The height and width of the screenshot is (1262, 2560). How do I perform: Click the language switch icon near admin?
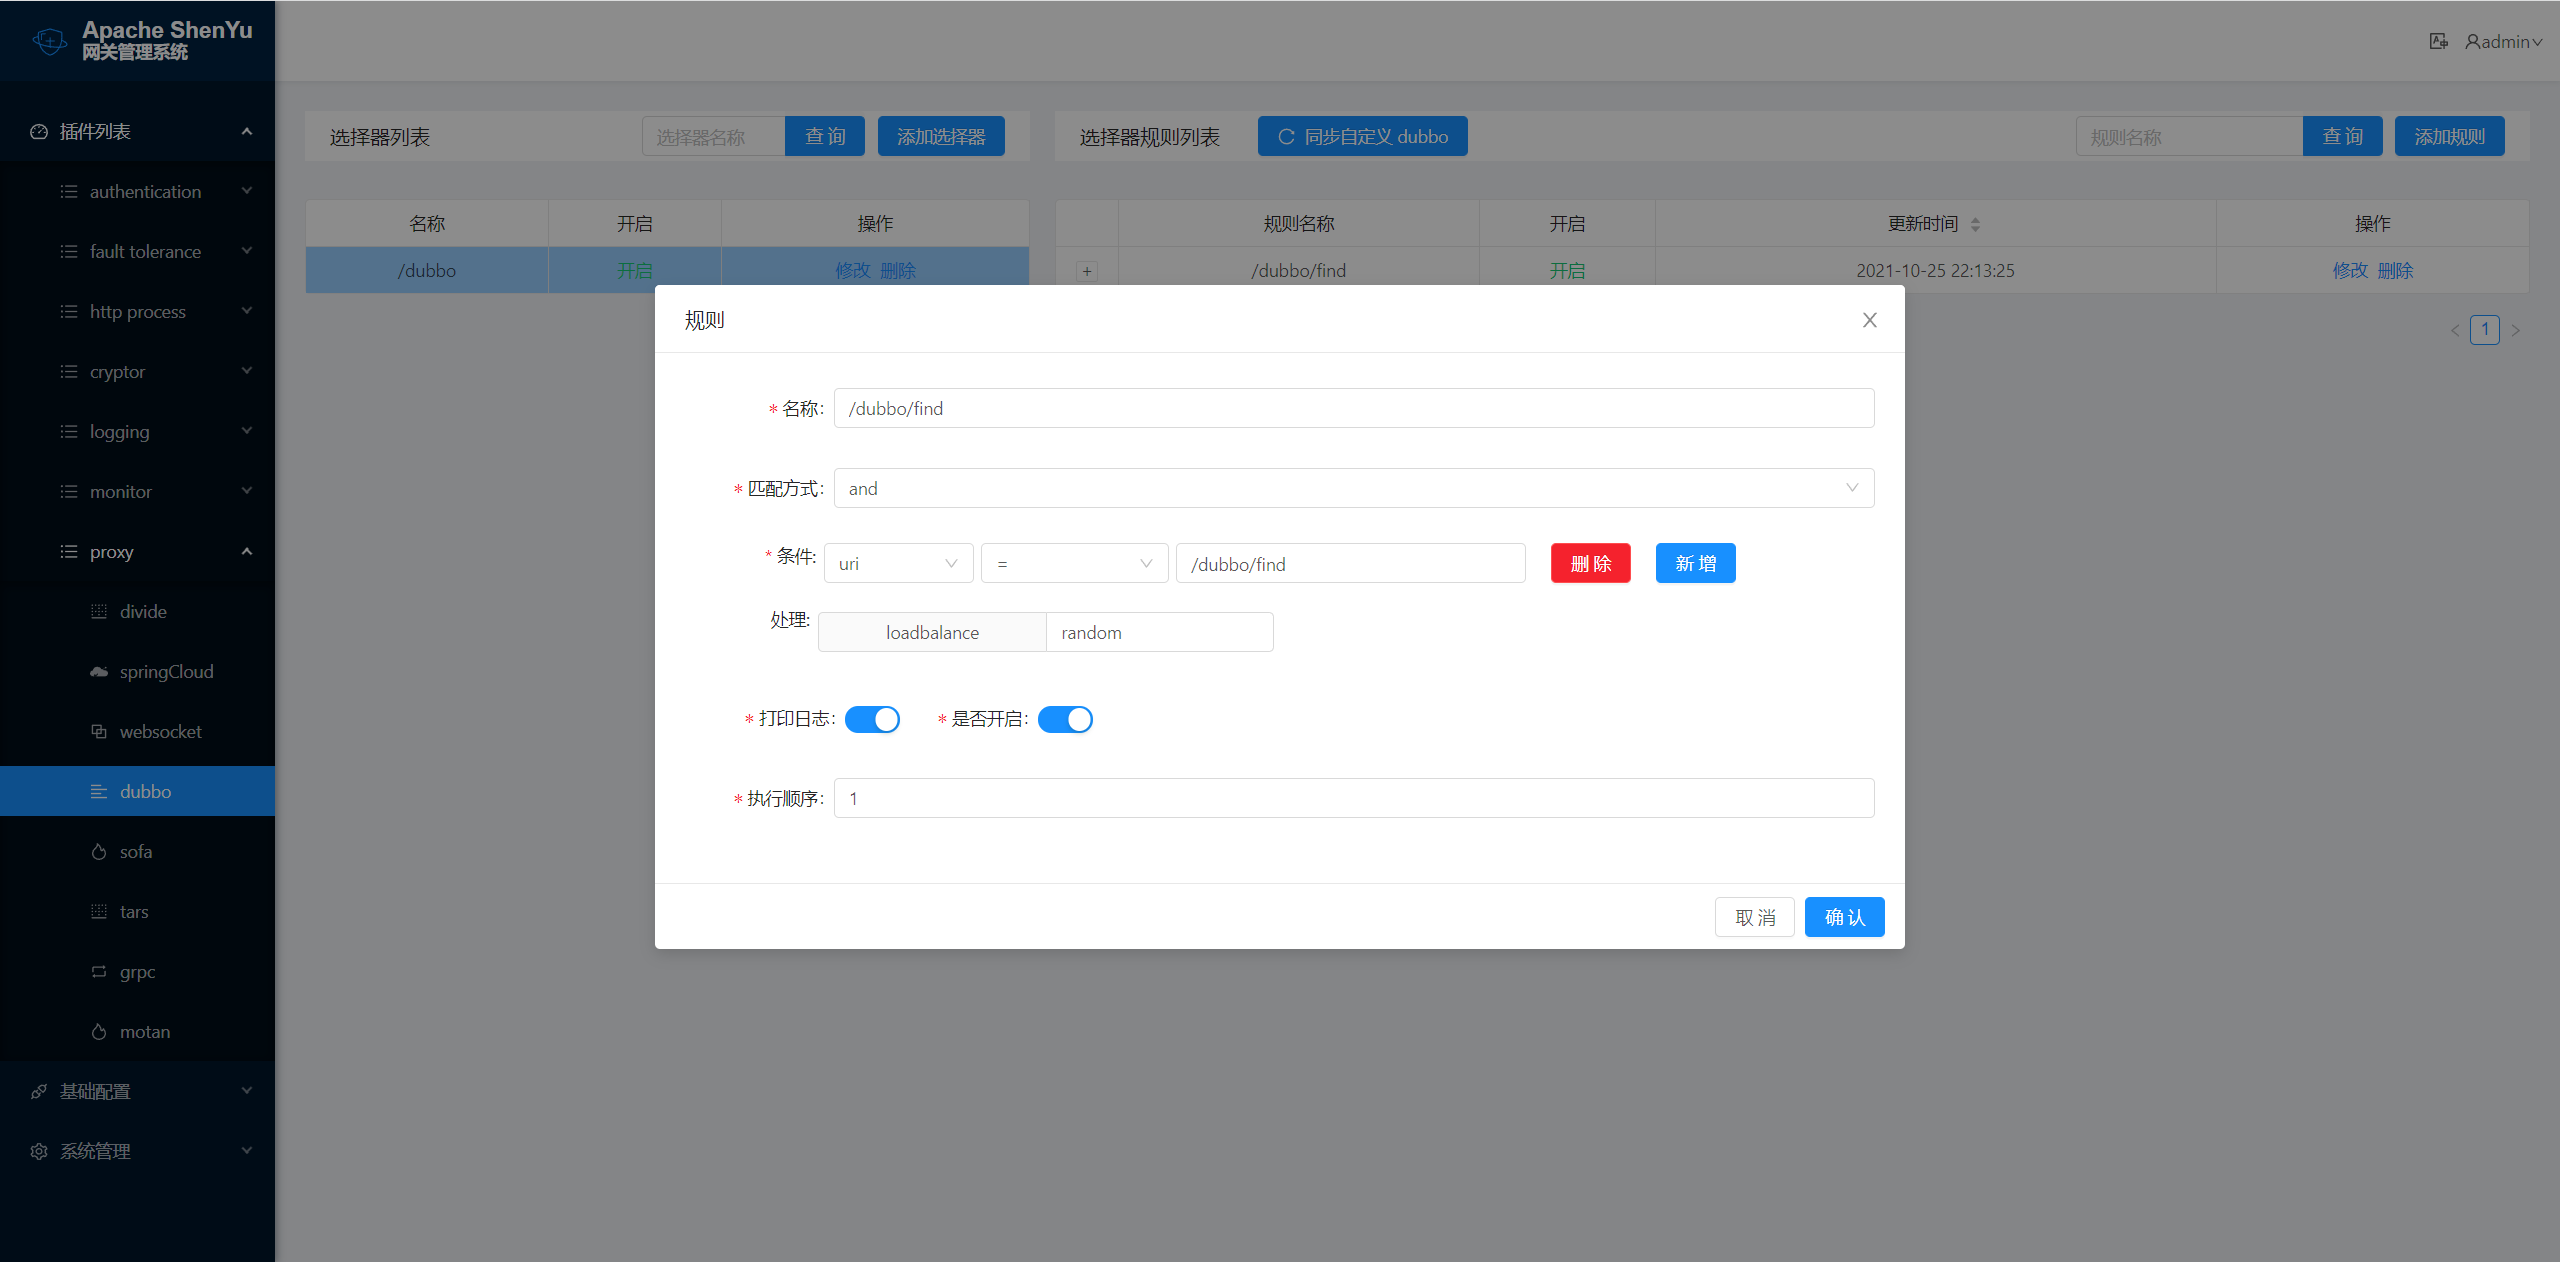pyautogui.click(x=2438, y=41)
